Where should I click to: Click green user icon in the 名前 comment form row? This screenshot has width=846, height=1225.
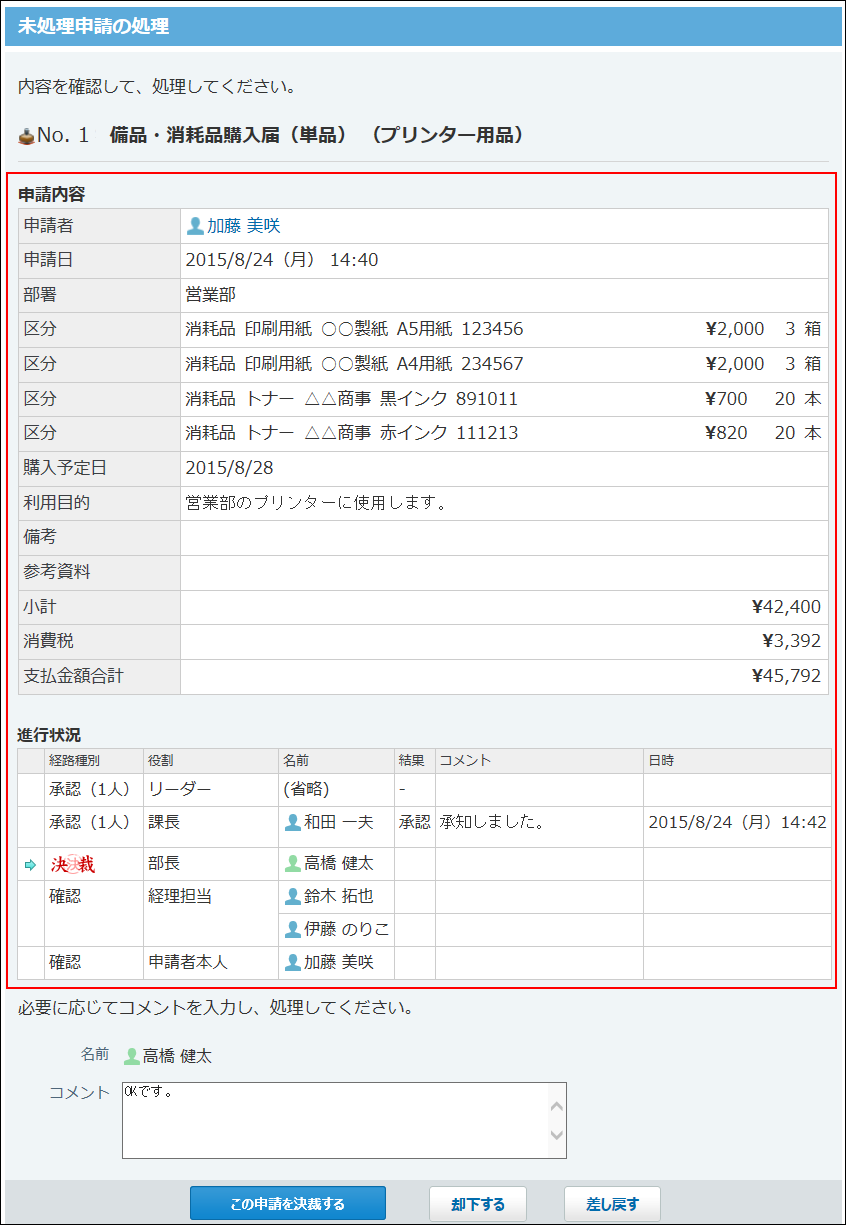coord(132,1056)
